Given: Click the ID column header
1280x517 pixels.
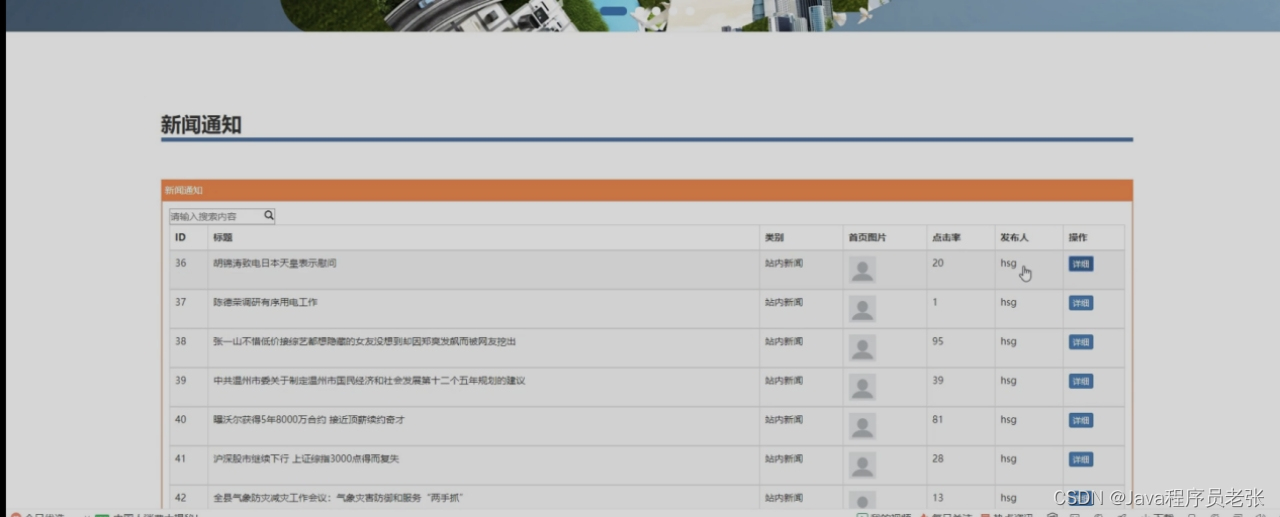Looking at the screenshot, I should [x=180, y=238].
